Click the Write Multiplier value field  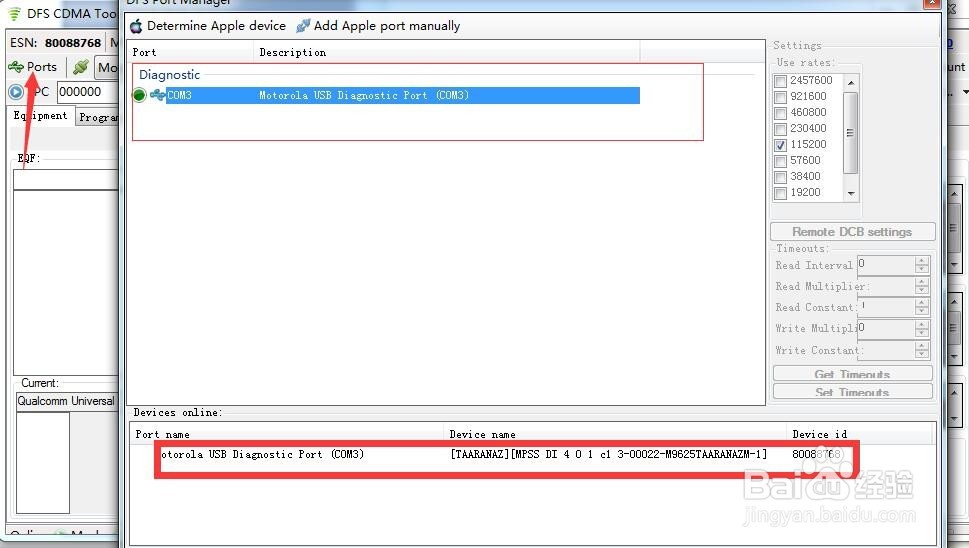coord(886,329)
